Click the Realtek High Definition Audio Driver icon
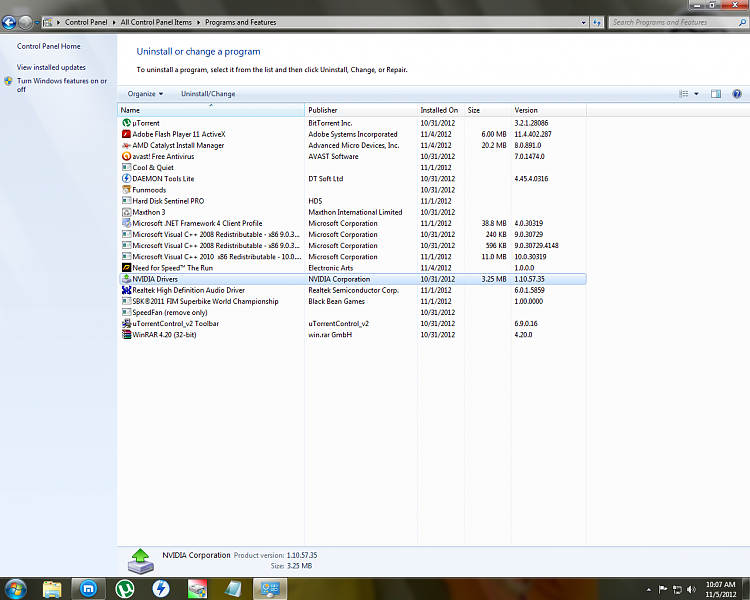 (126, 290)
